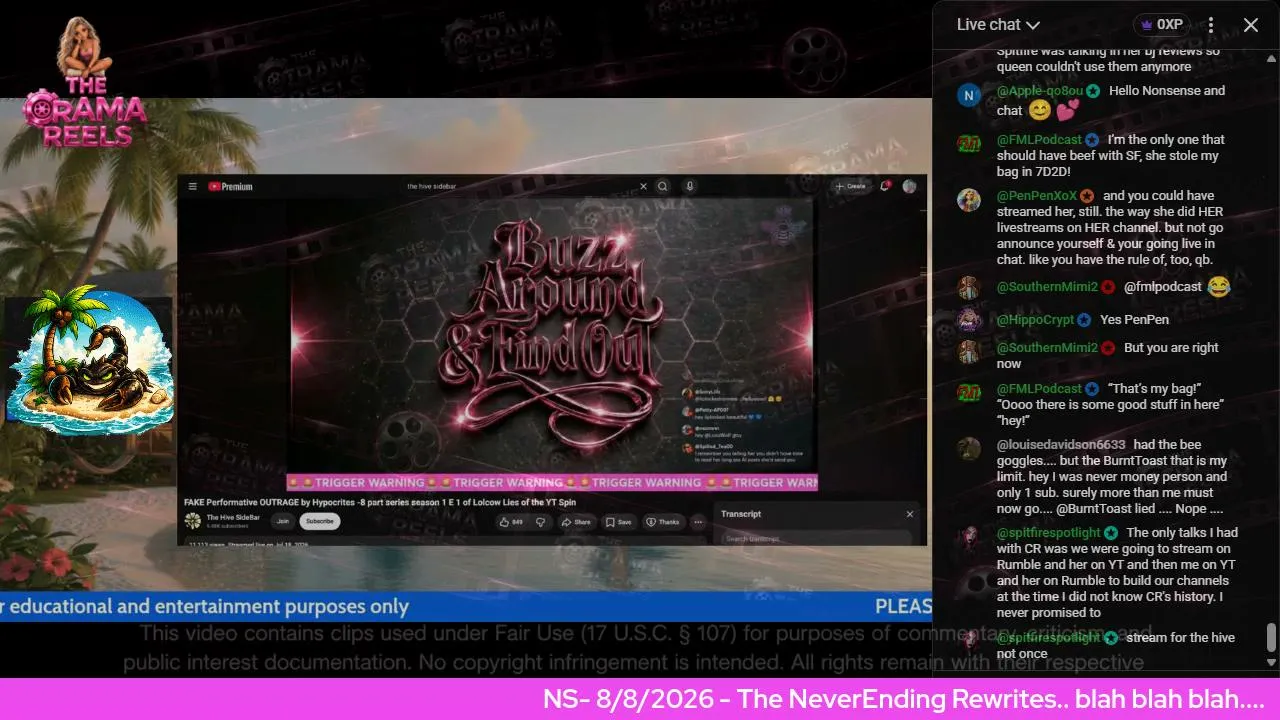Click the chat scrollbar down arrow
This screenshot has height=720, width=1280.
[x=1271, y=662]
